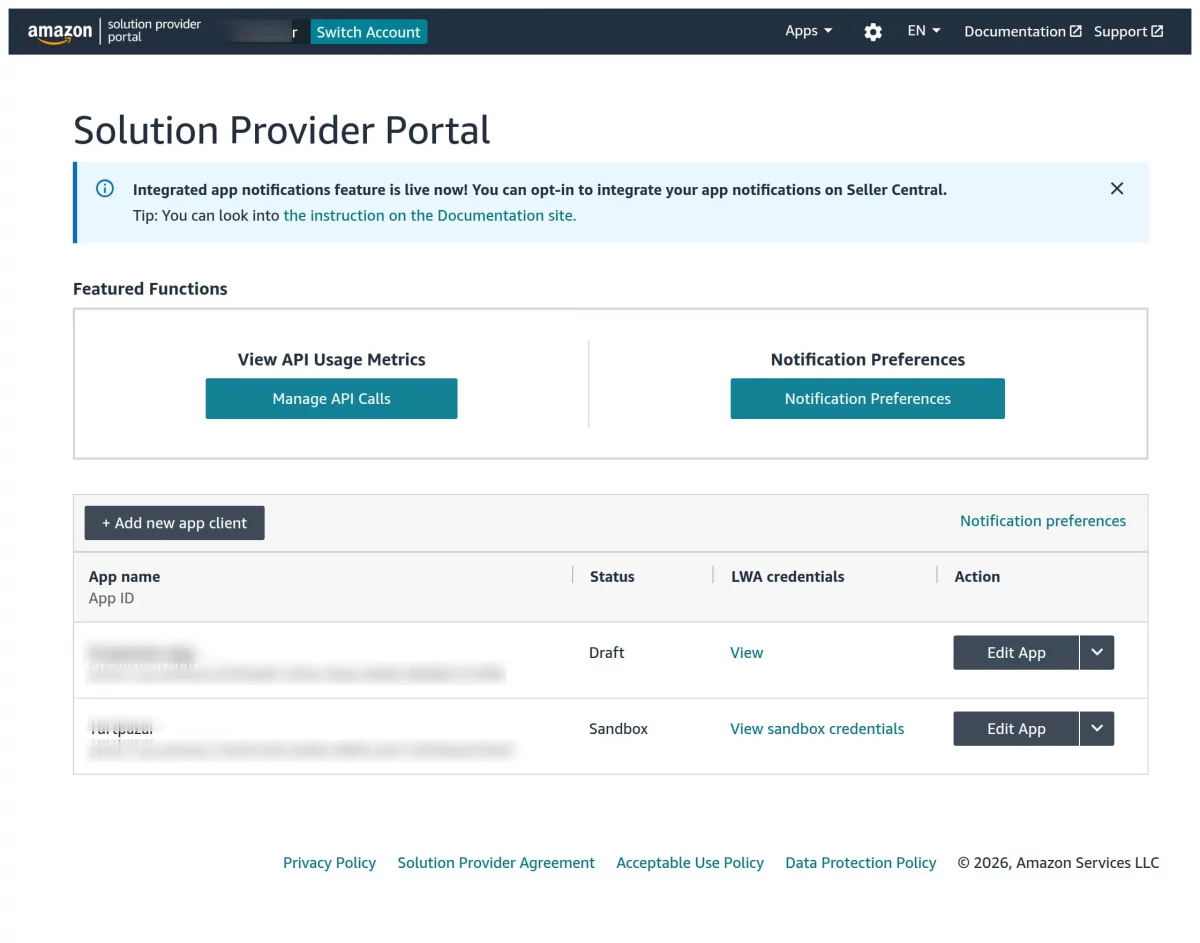Image resolution: width=1200 pixels, height=943 pixels.
Task: Click the Solution Provider Portal heading
Action: pyautogui.click(x=282, y=130)
